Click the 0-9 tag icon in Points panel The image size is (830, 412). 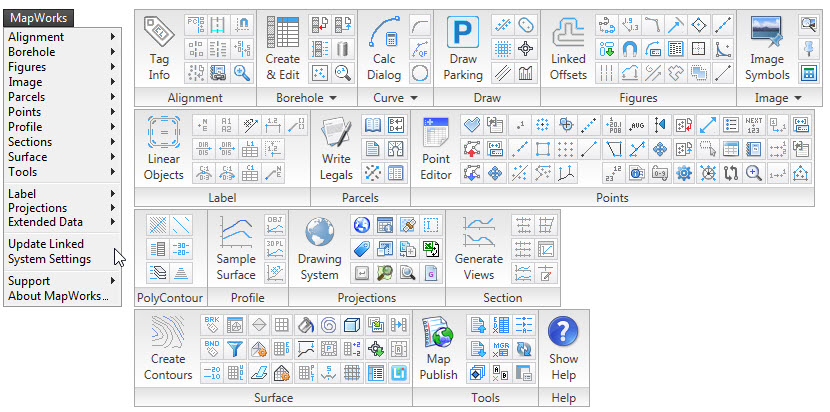pyautogui.click(x=660, y=173)
